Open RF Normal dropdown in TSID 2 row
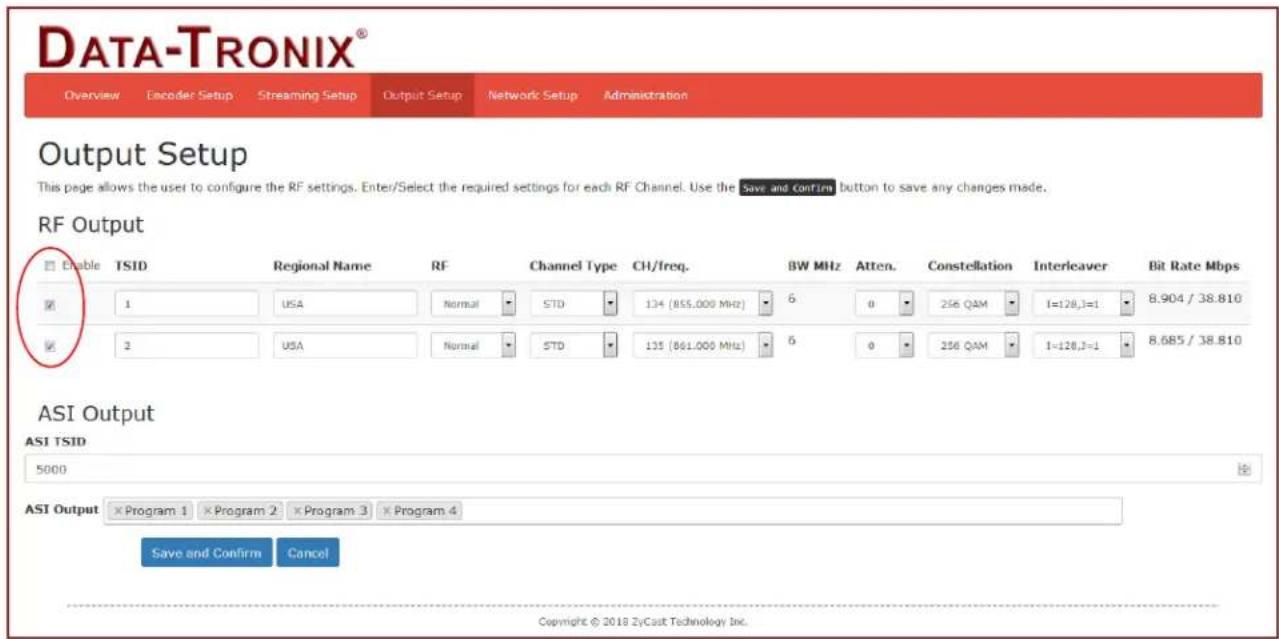Image resolution: width=1279 pixels, height=639 pixels. pyautogui.click(x=473, y=345)
